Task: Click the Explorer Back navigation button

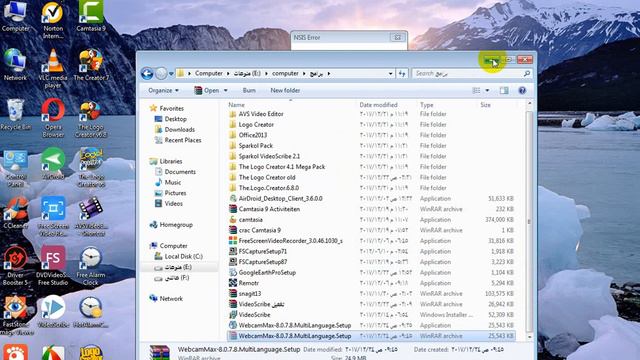Action: (x=147, y=73)
